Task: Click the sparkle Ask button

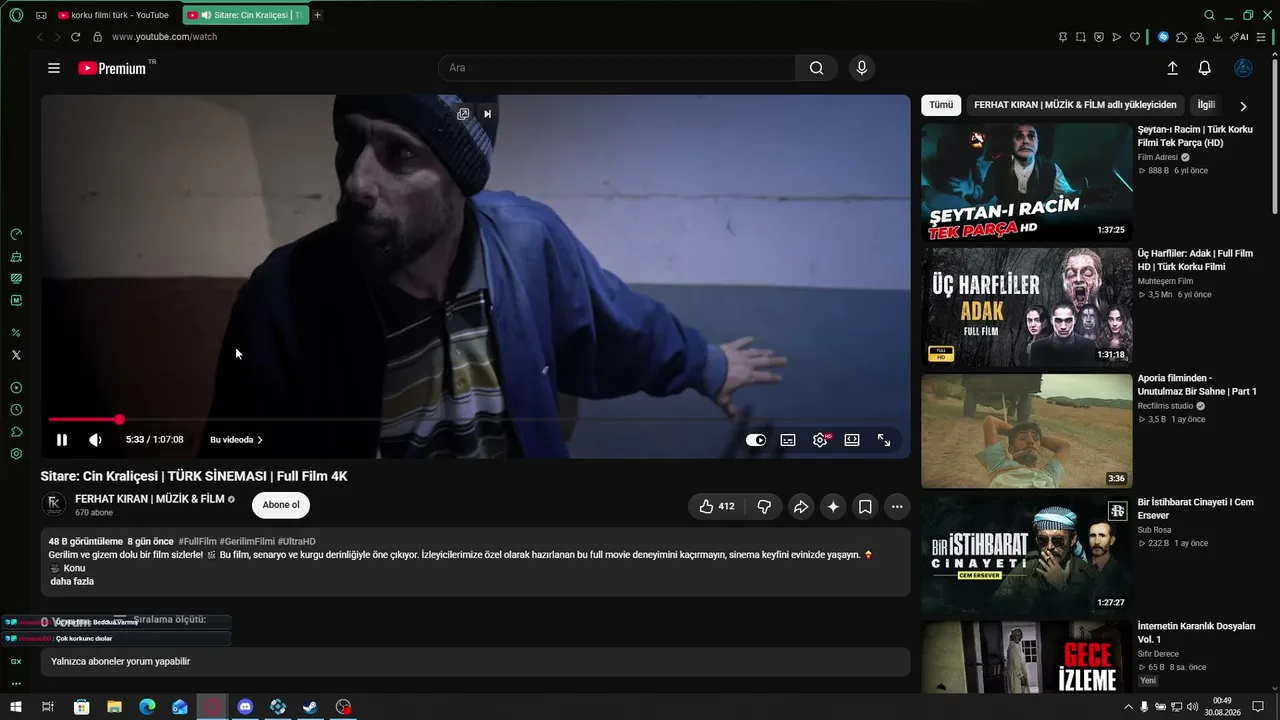Action: (833, 506)
